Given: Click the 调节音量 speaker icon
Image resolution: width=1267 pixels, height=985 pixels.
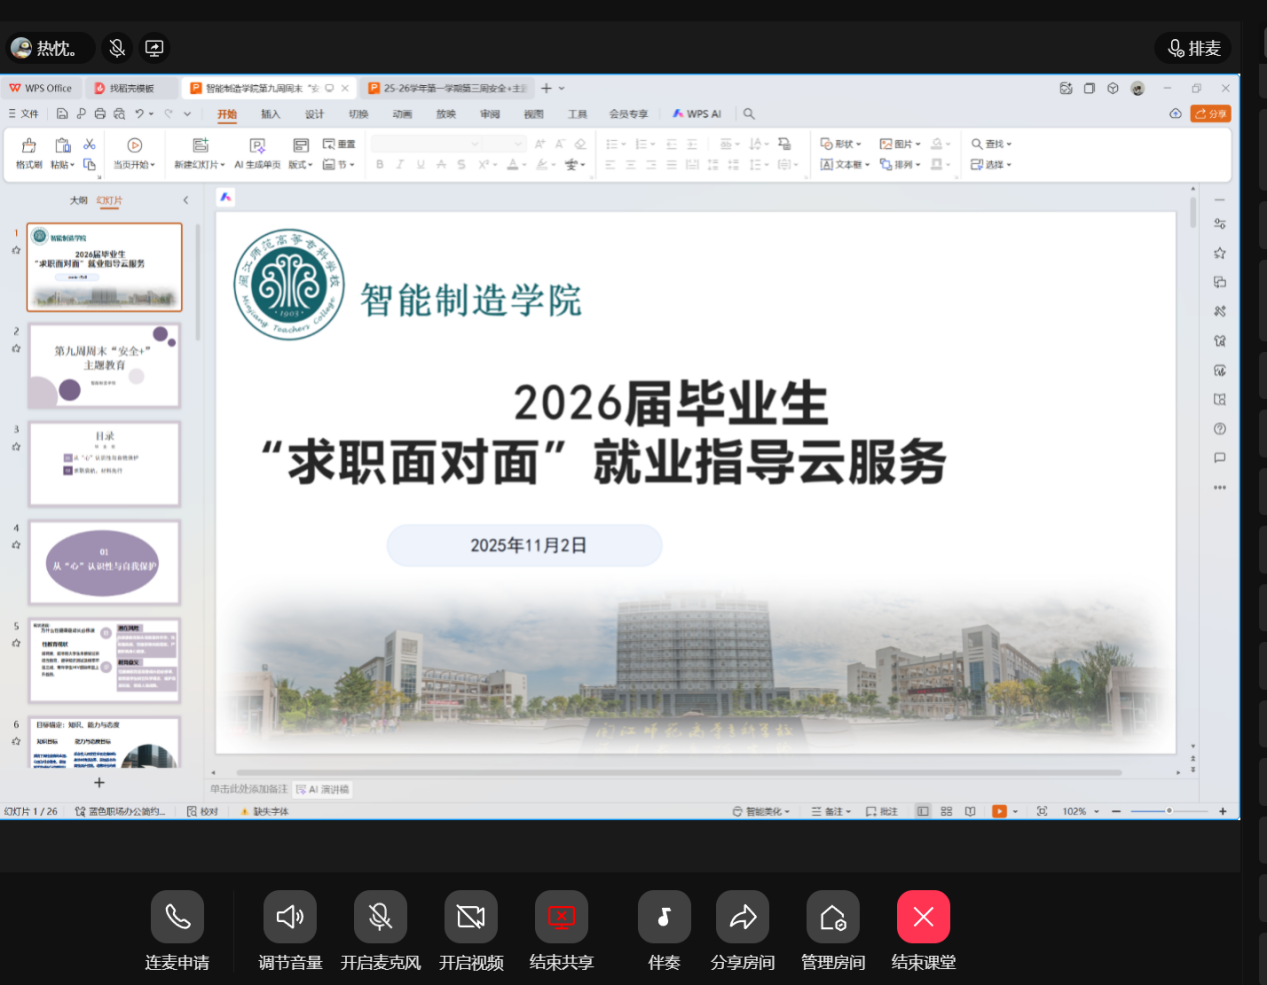Looking at the screenshot, I should (x=290, y=917).
